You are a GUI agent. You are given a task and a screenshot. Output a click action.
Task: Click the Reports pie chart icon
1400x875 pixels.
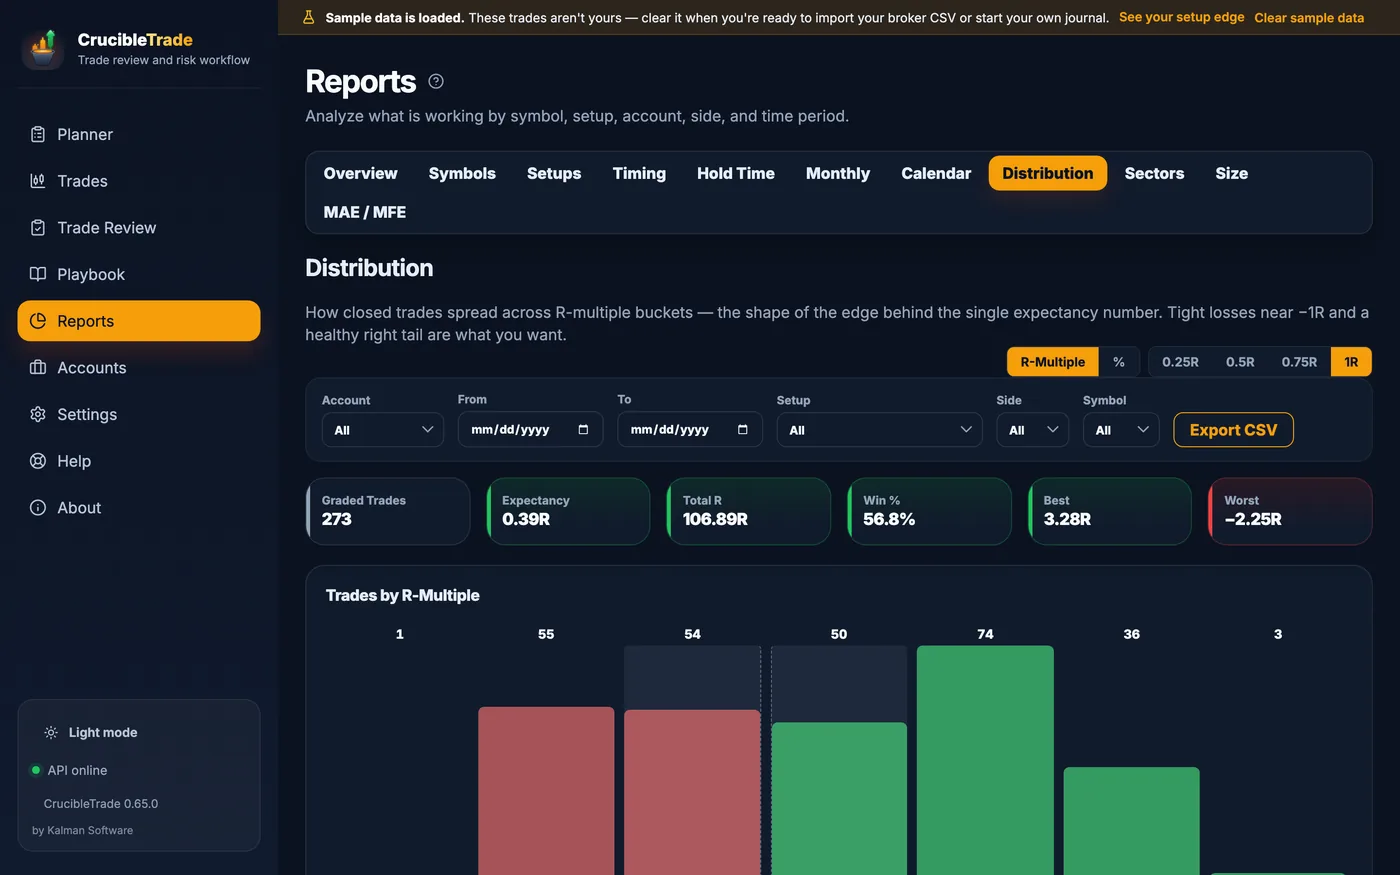coord(38,321)
